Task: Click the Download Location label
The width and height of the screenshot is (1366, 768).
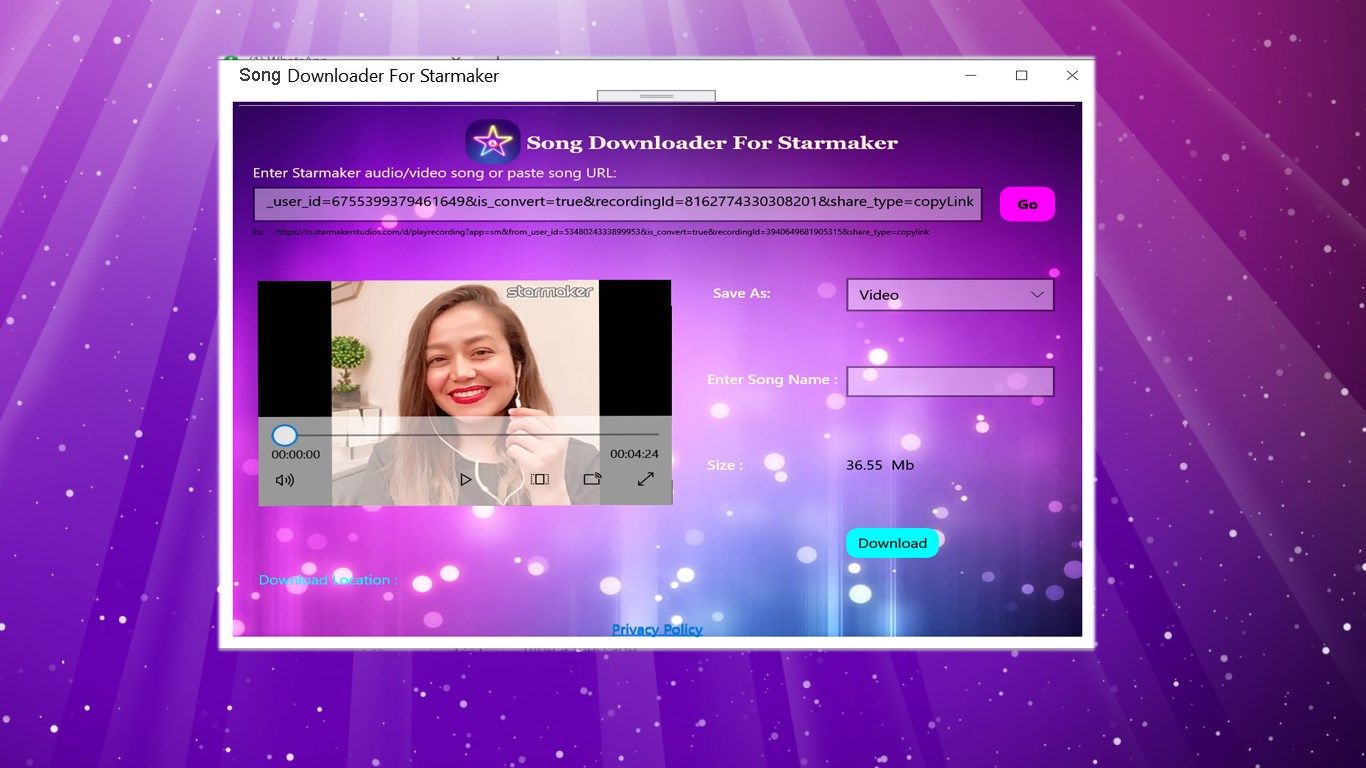Action: (x=328, y=580)
